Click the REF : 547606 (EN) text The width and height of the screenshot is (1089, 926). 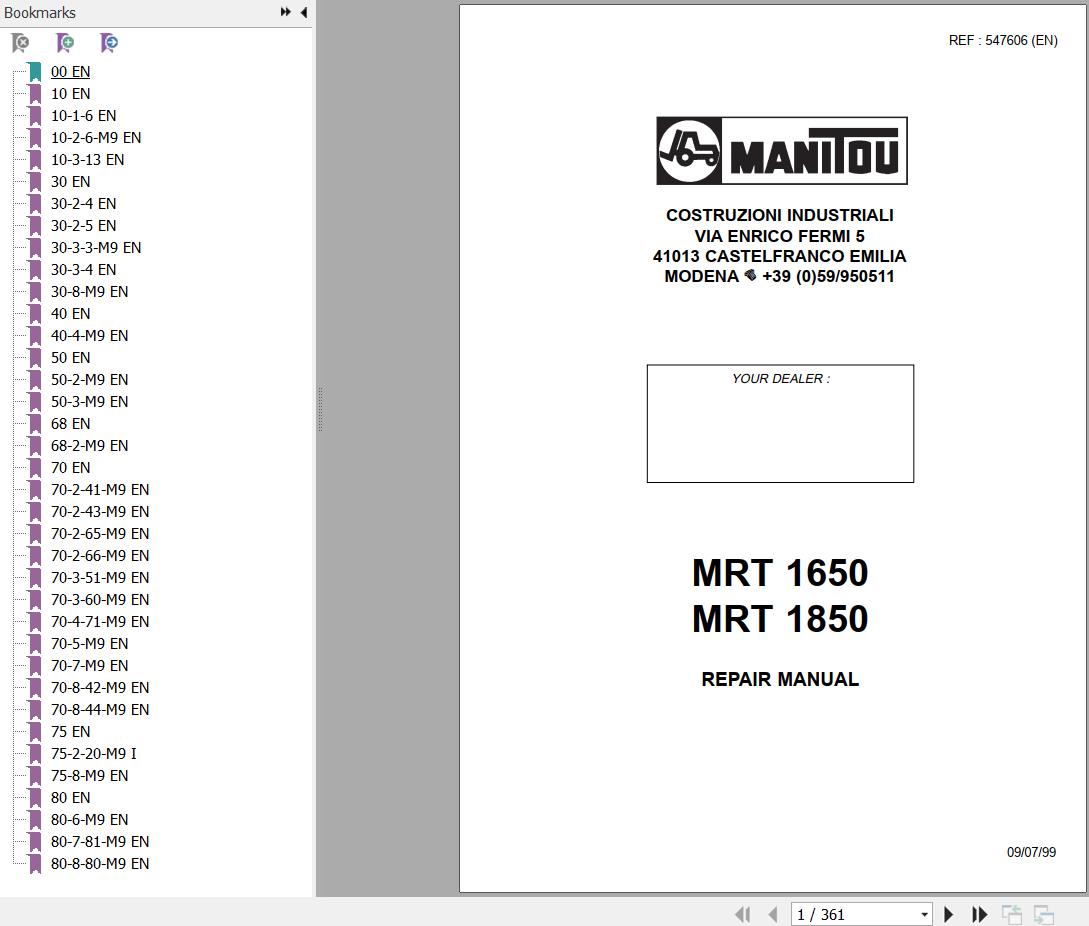tap(1003, 40)
